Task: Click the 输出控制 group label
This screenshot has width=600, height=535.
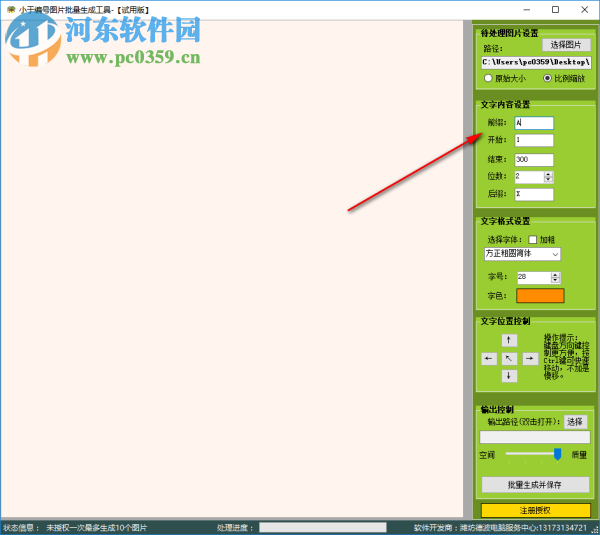Action: pyautogui.click(x=497, y=409)
